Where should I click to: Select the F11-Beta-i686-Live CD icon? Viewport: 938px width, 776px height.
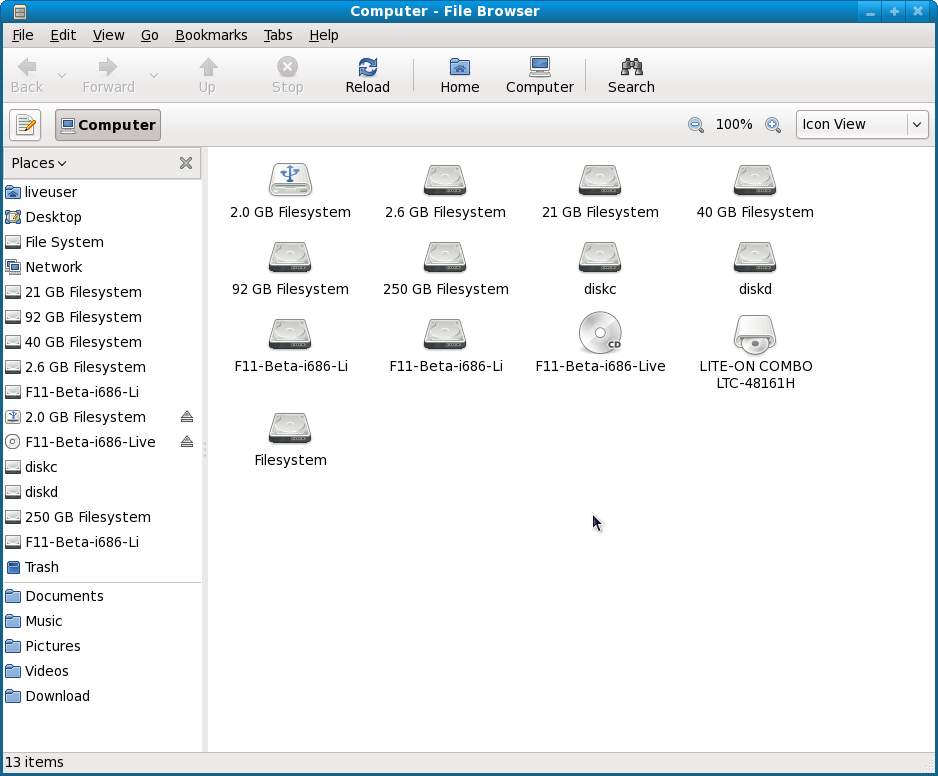click(600, 333)
